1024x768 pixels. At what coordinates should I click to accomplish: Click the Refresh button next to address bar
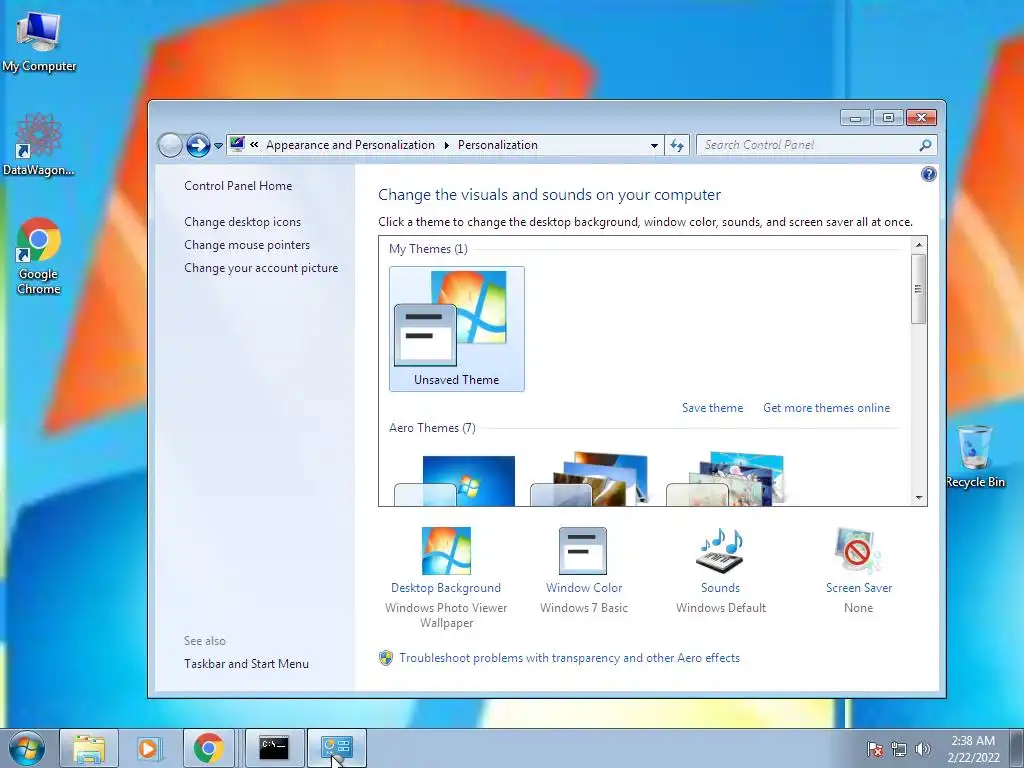677,145
